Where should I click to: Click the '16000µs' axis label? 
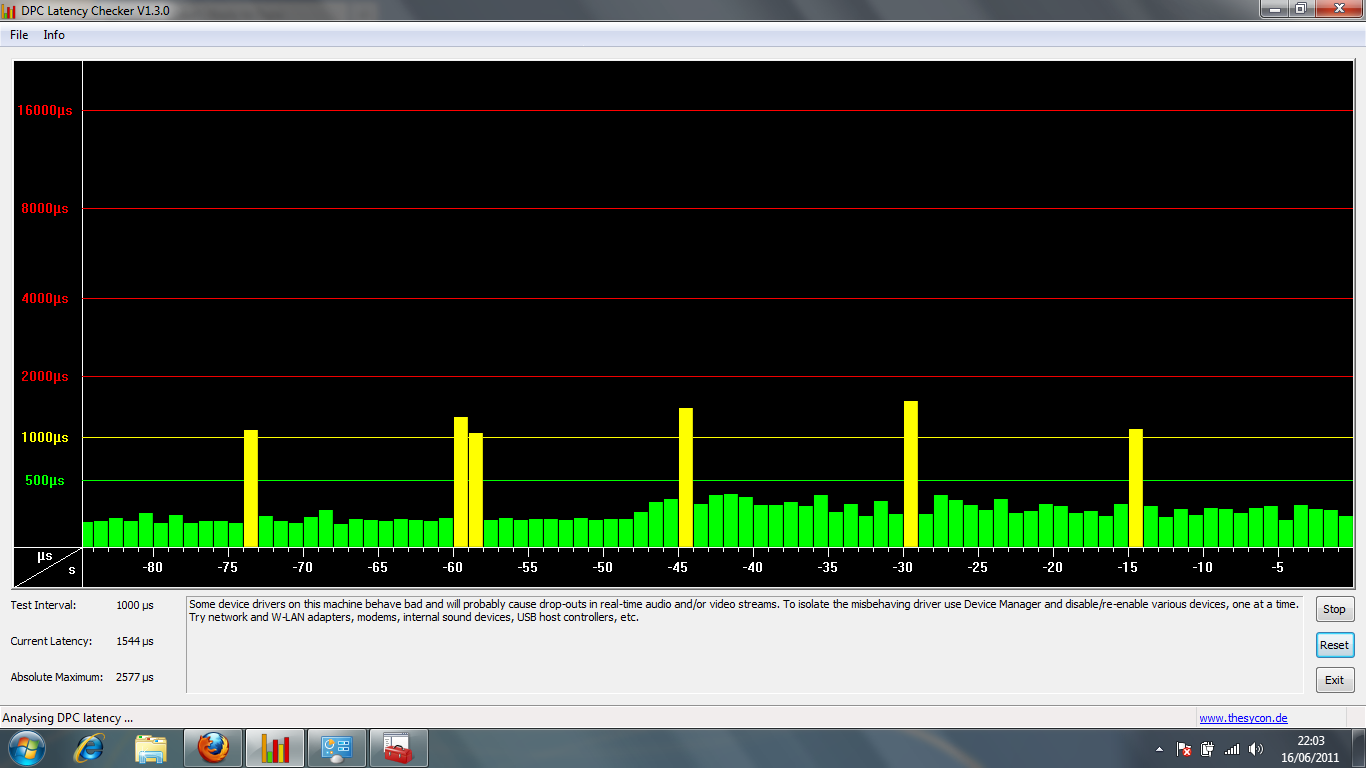pyautogui.click(x=45, y=111)
